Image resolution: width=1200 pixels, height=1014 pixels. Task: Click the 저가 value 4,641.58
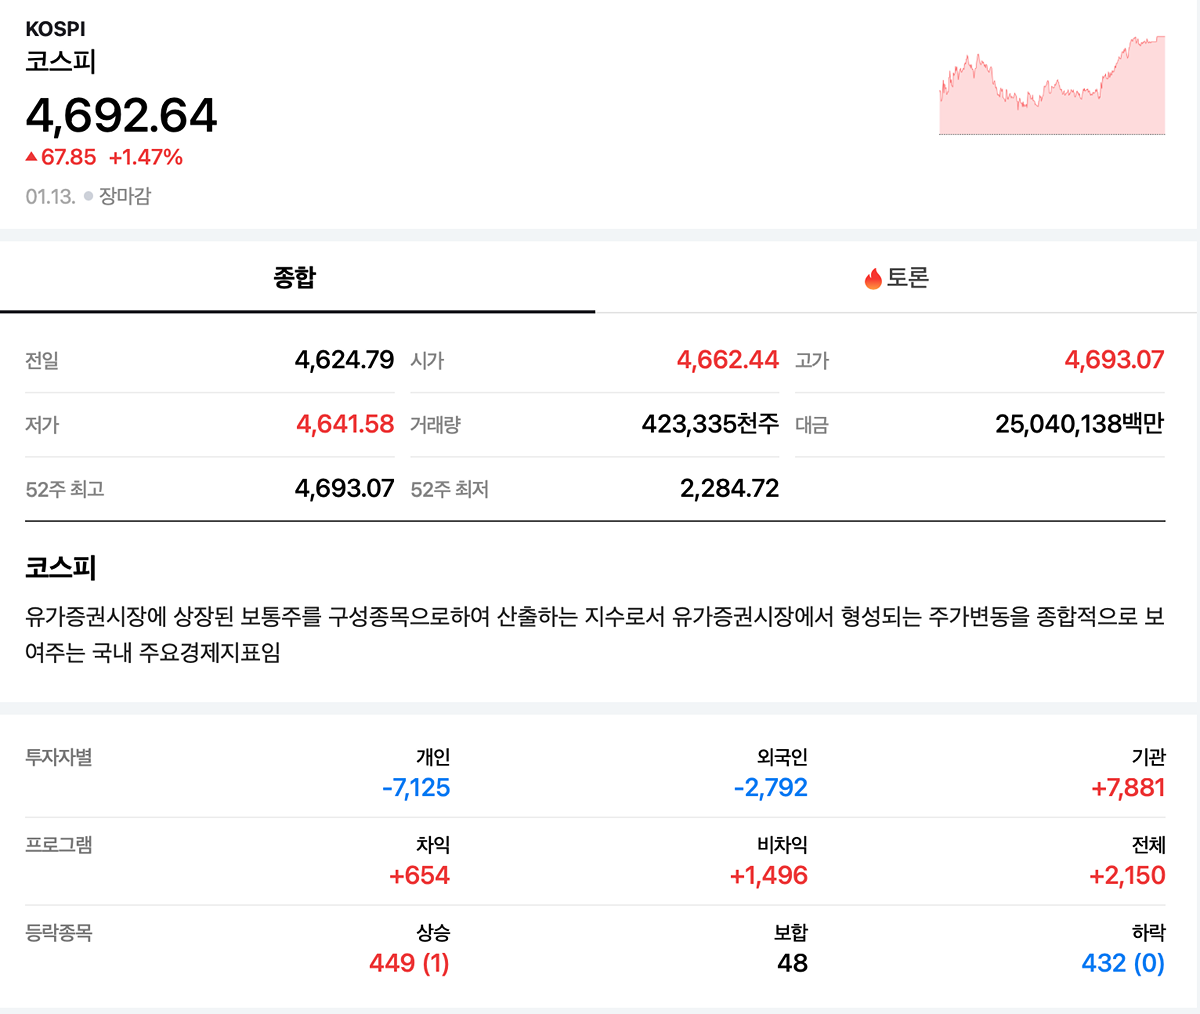tap(345, 424)
